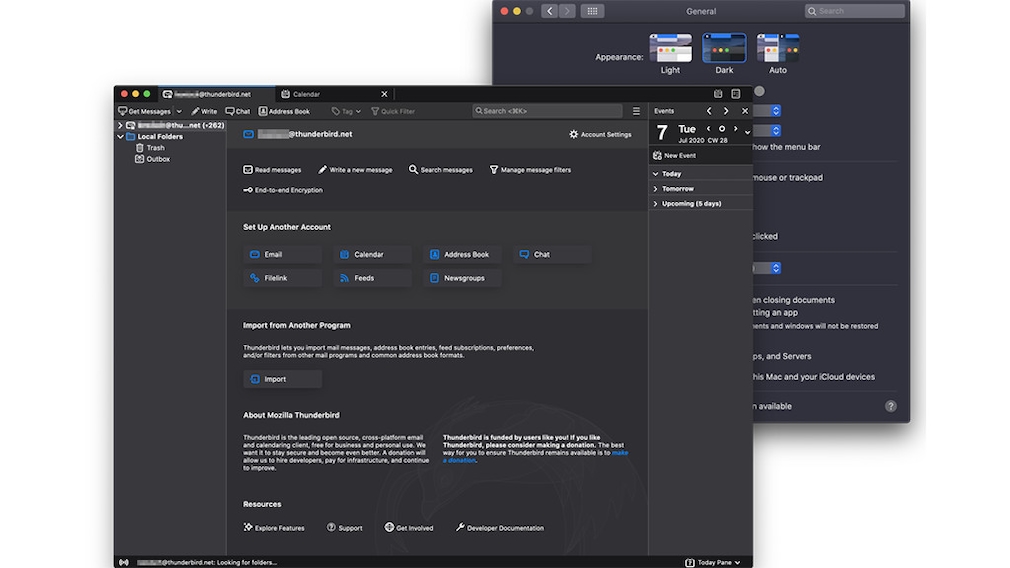Open Developer Documentation link
1010x568 pixels.
coord(500,527)
